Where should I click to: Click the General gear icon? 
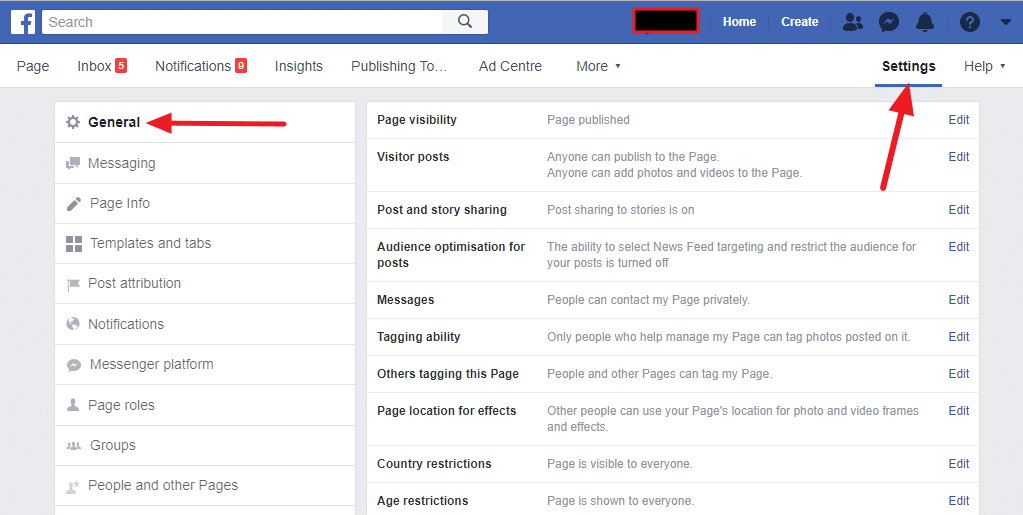pyautogui.click(x=73, y=122)
